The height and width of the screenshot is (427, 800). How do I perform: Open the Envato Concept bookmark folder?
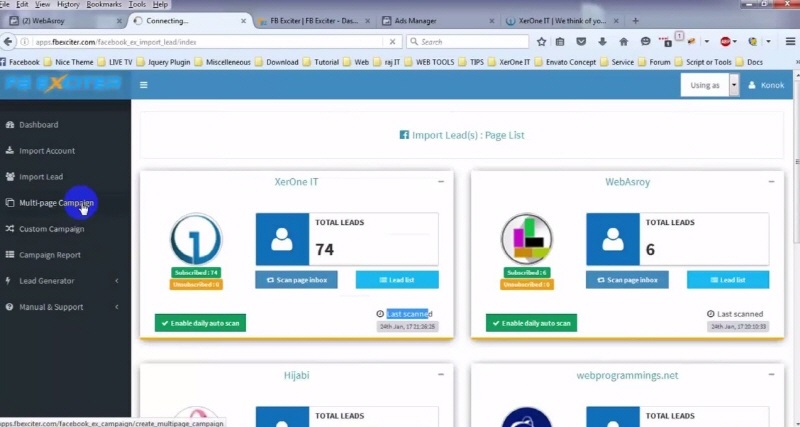[565, 62]
